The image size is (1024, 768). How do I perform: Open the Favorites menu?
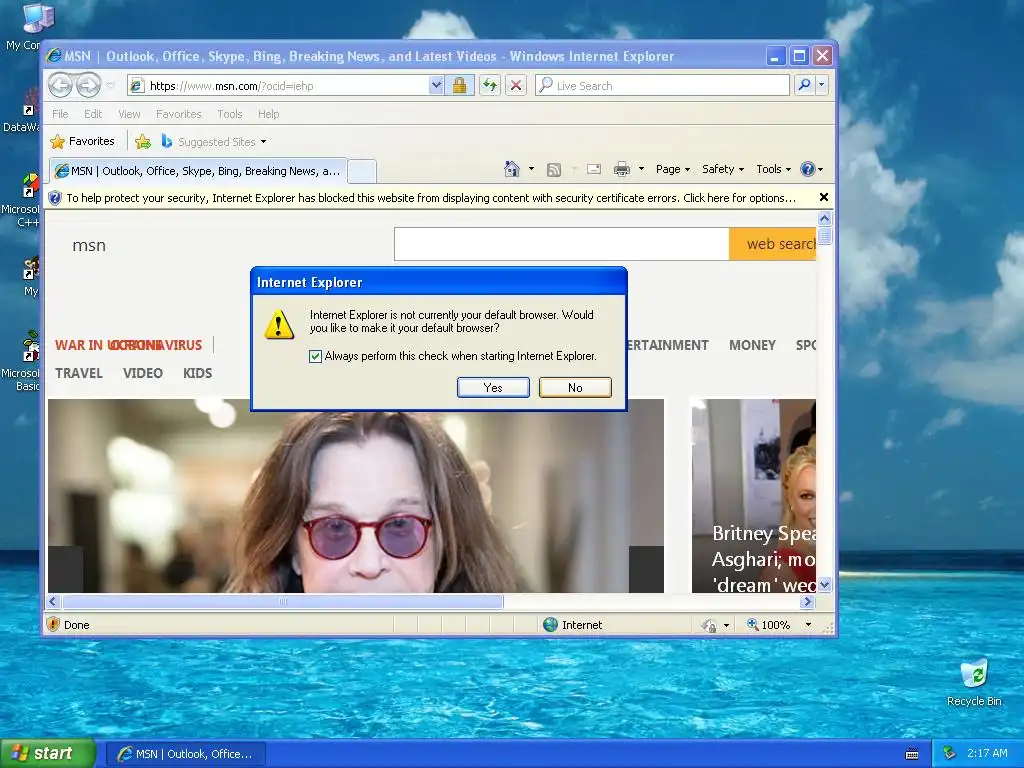point(178,114)
